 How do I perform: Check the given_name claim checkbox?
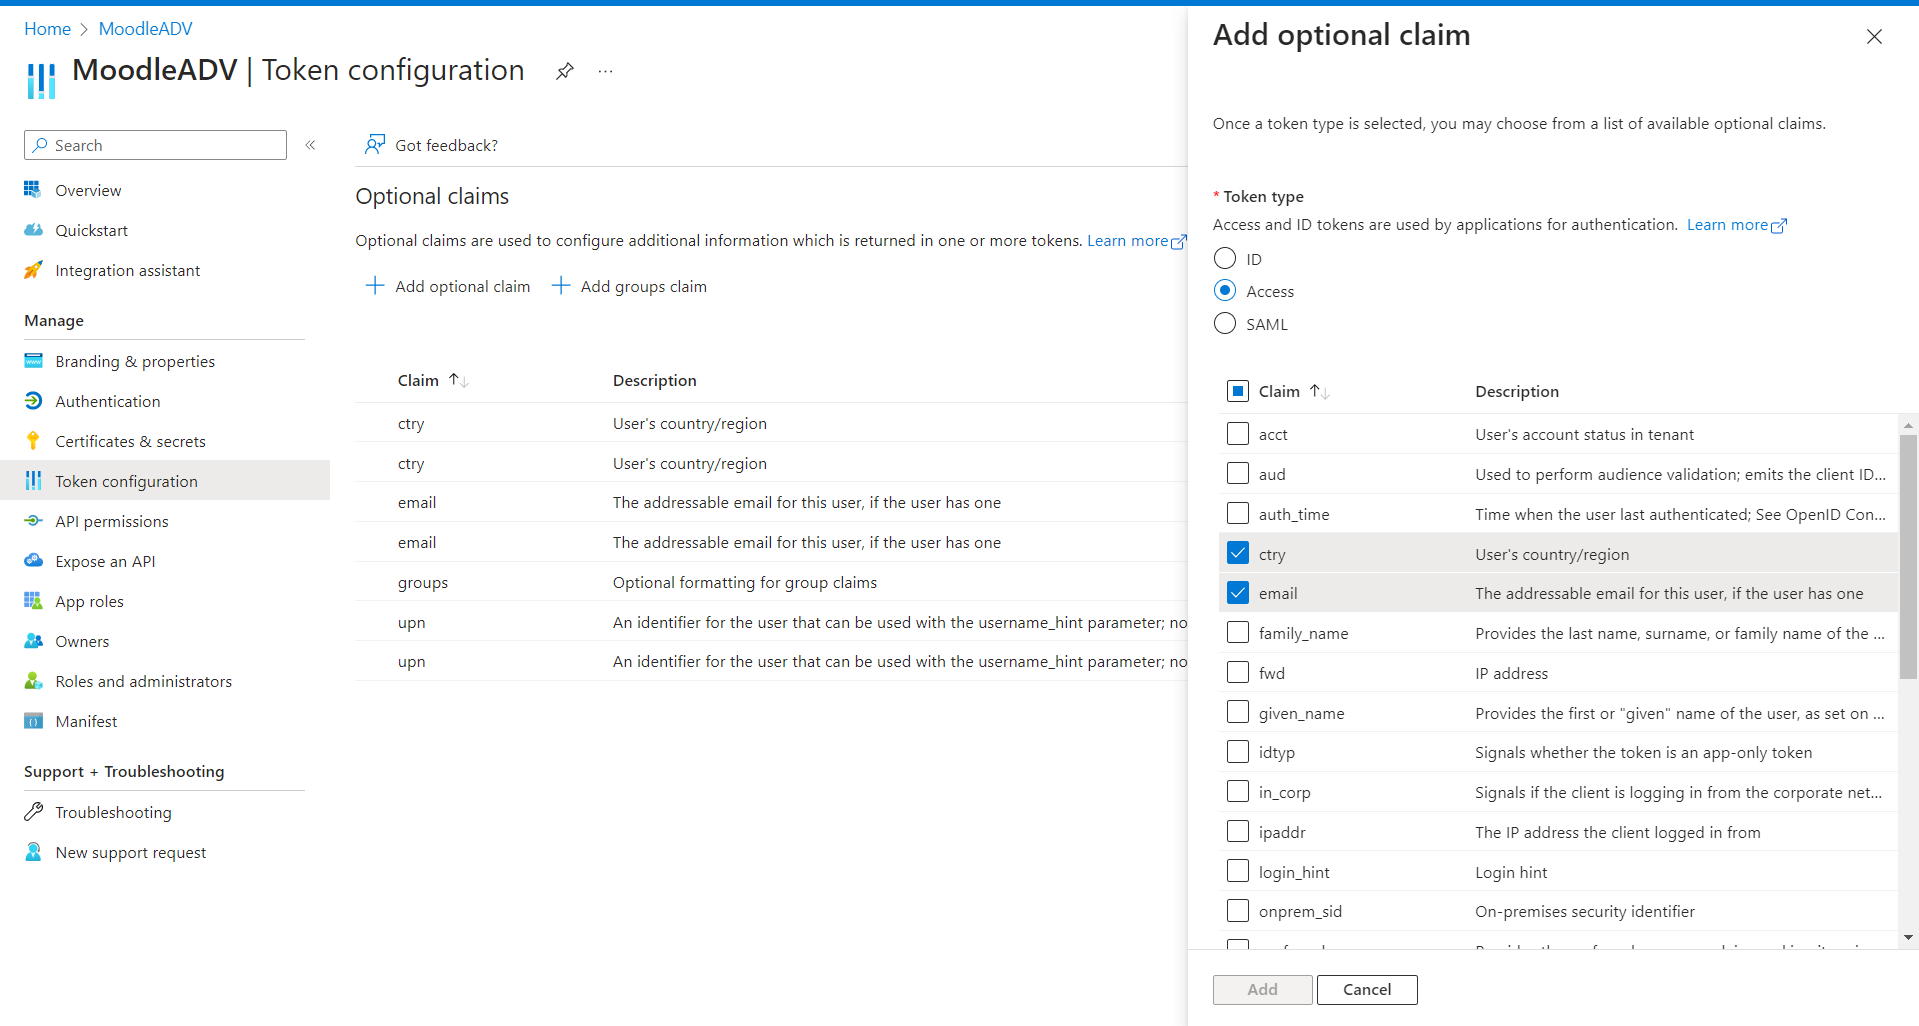[1238, 712]
